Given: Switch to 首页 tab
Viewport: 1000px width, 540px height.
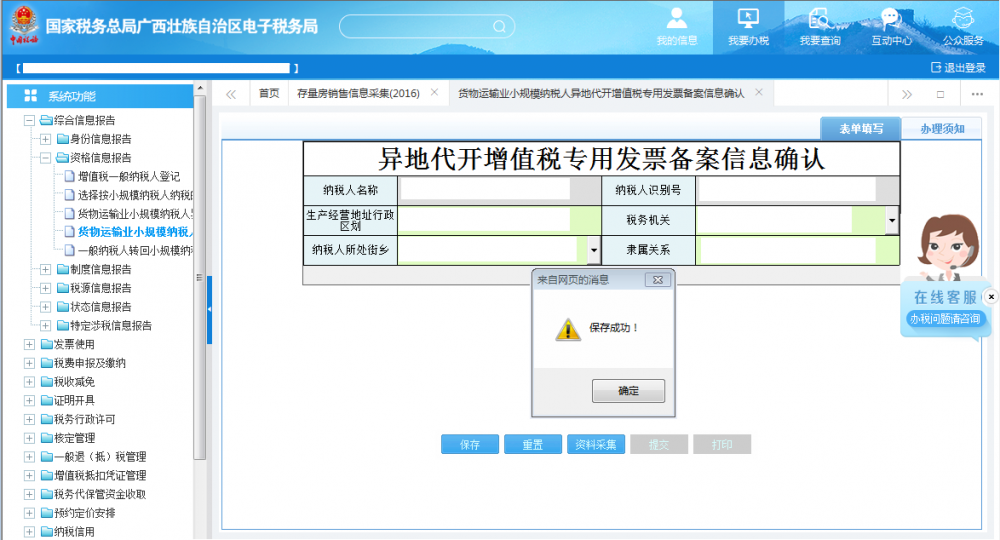Looking at the screenshot, I should tap(268, 93).
